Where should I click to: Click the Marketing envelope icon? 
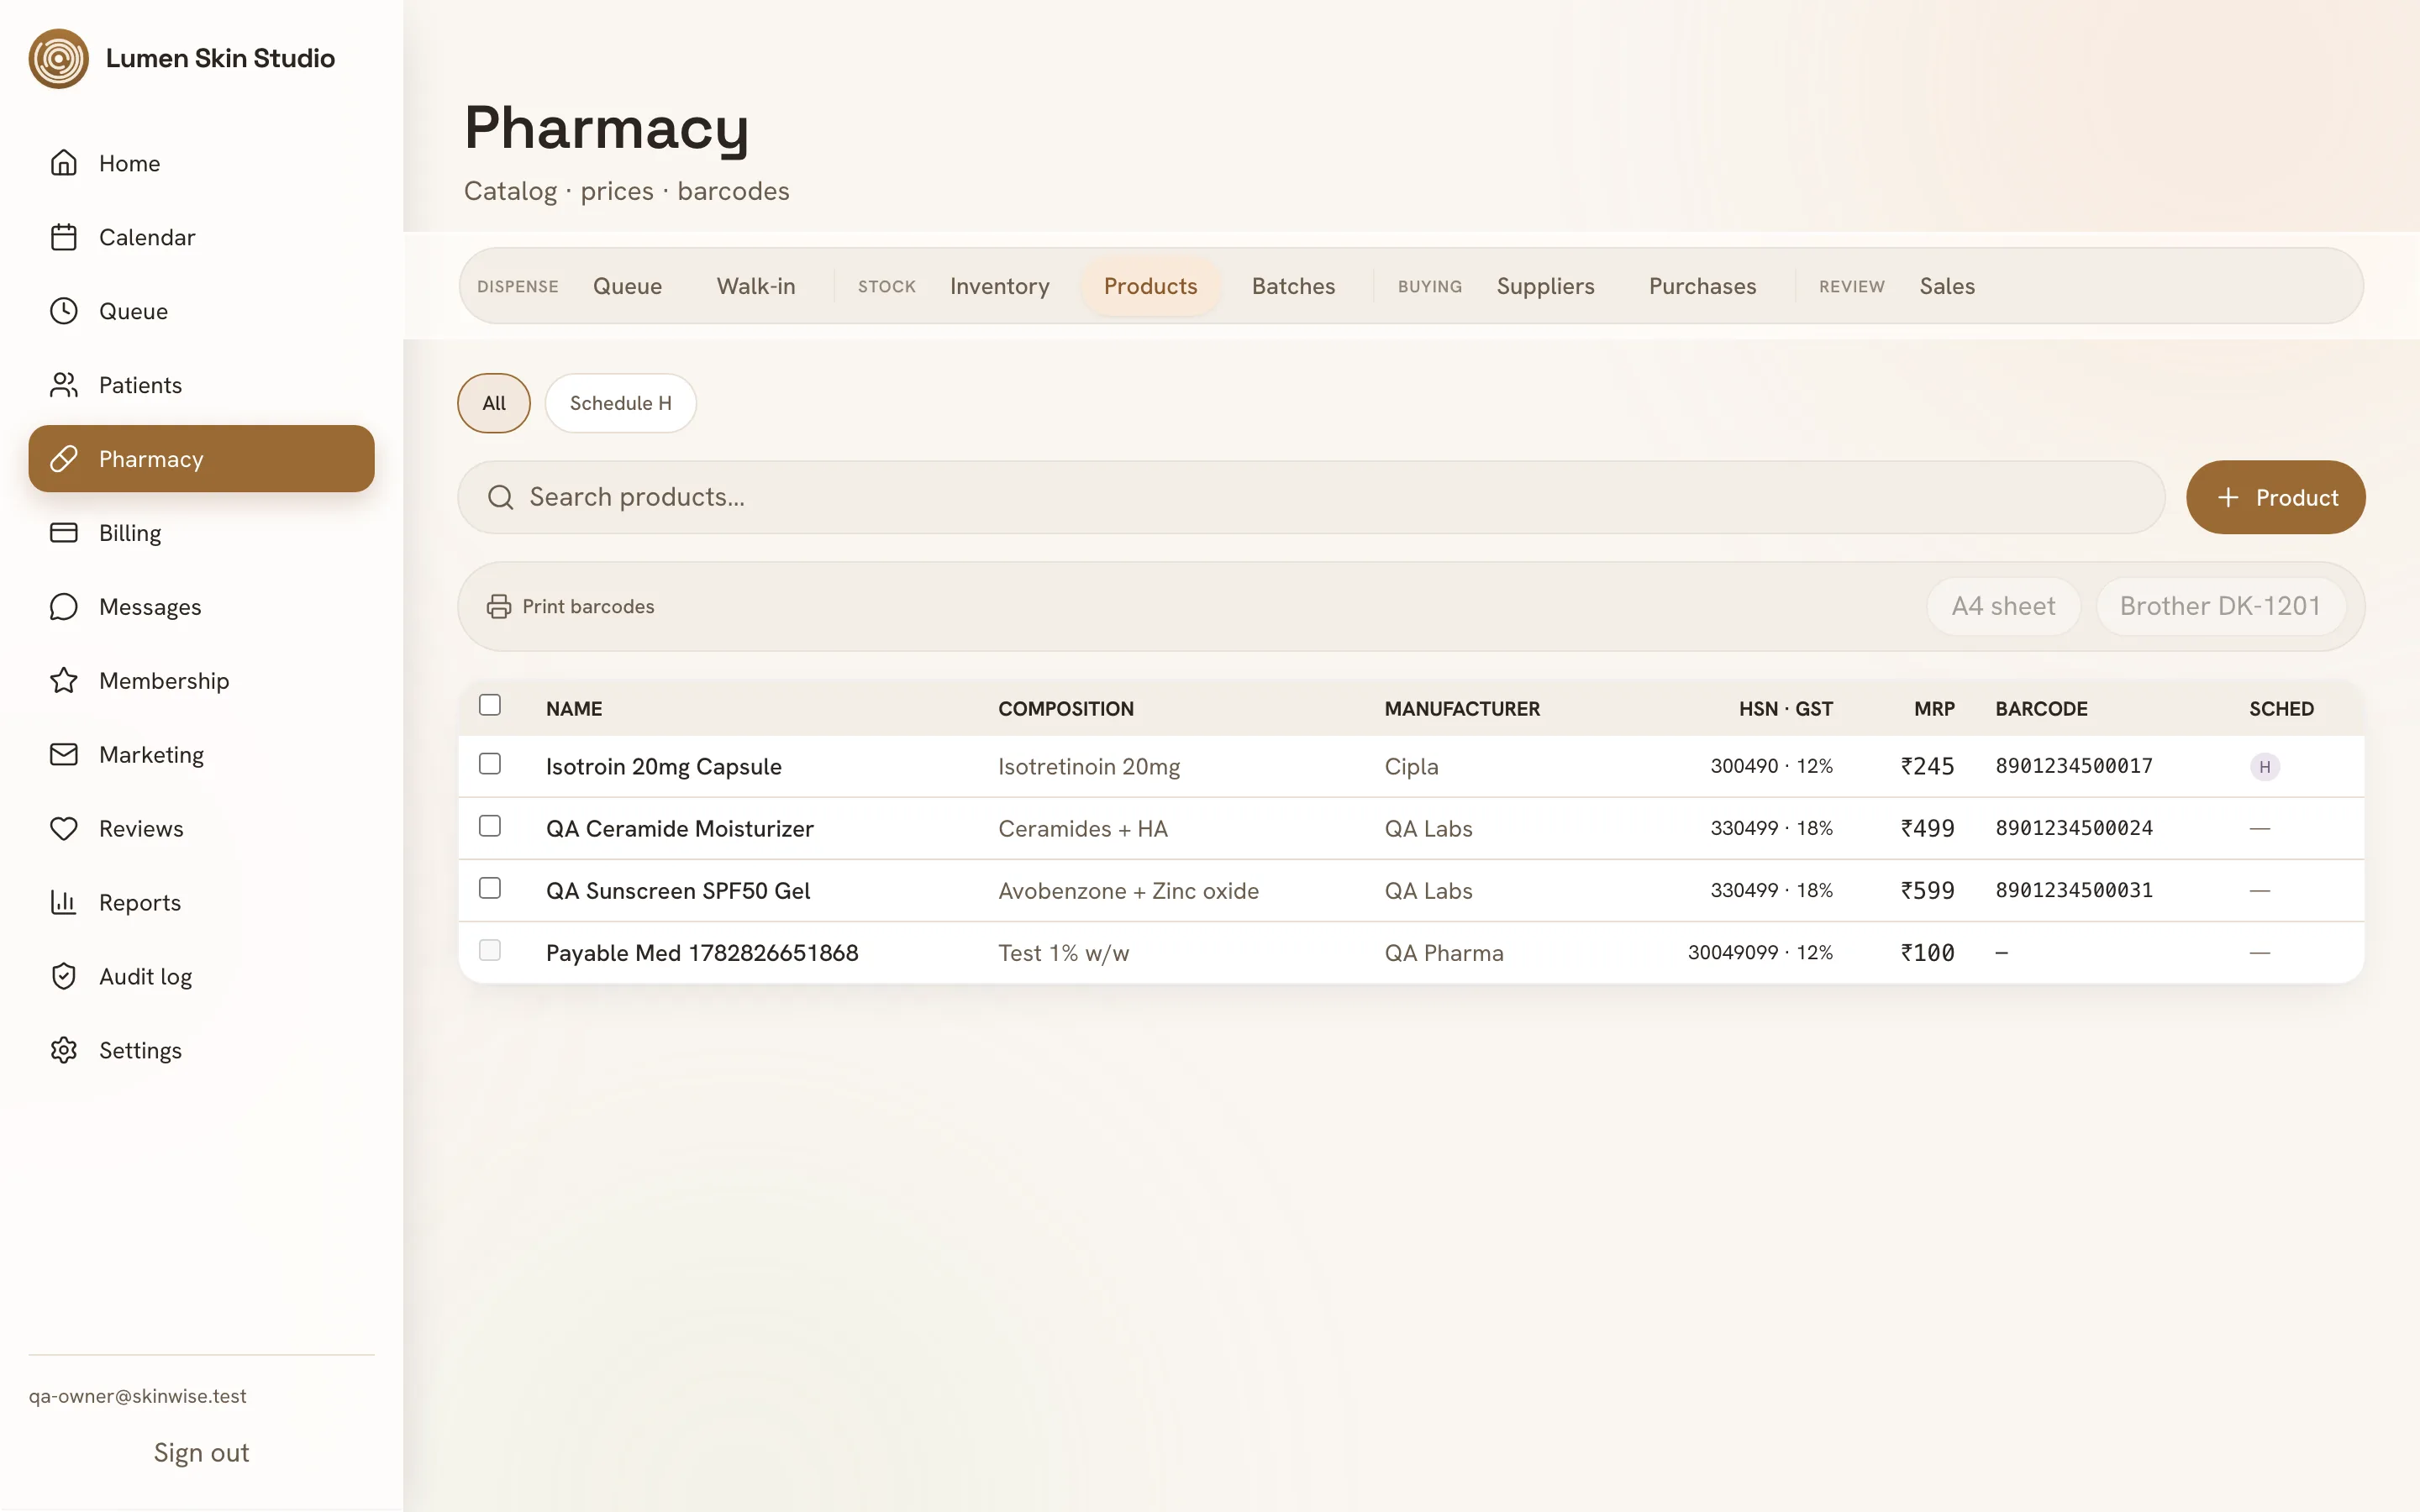coord(64,755)
